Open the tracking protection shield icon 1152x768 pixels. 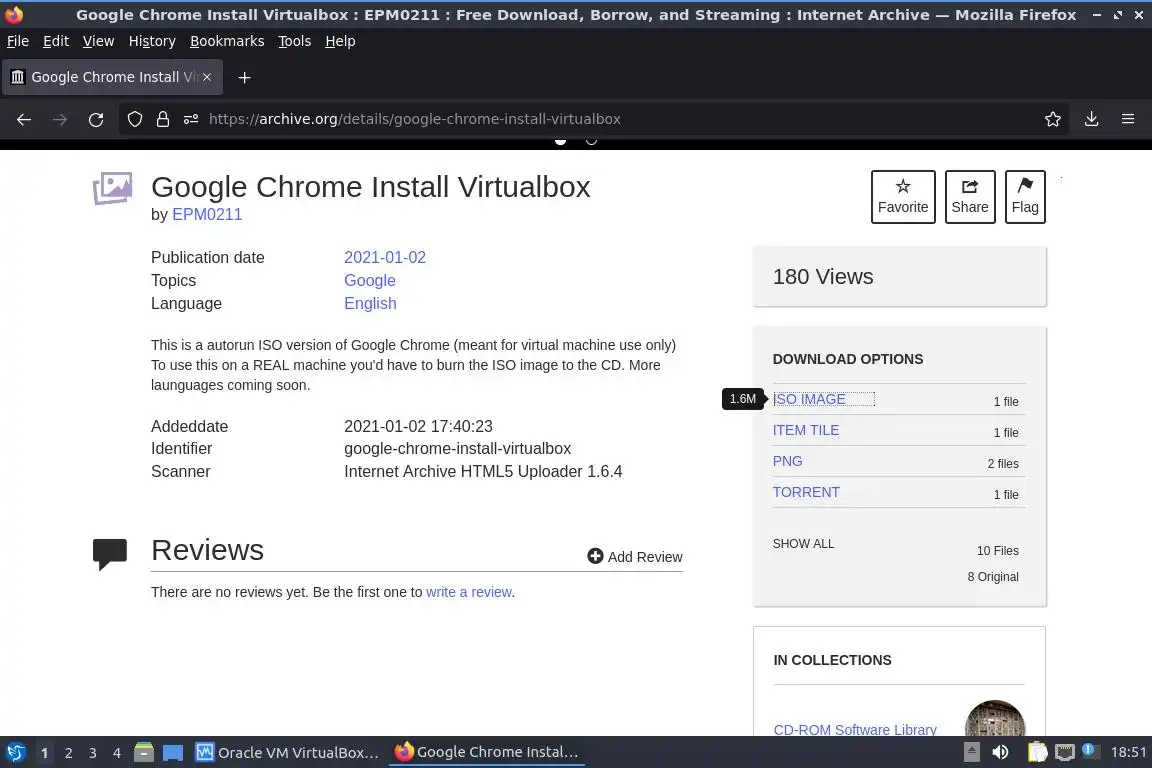tap(134, 119)
